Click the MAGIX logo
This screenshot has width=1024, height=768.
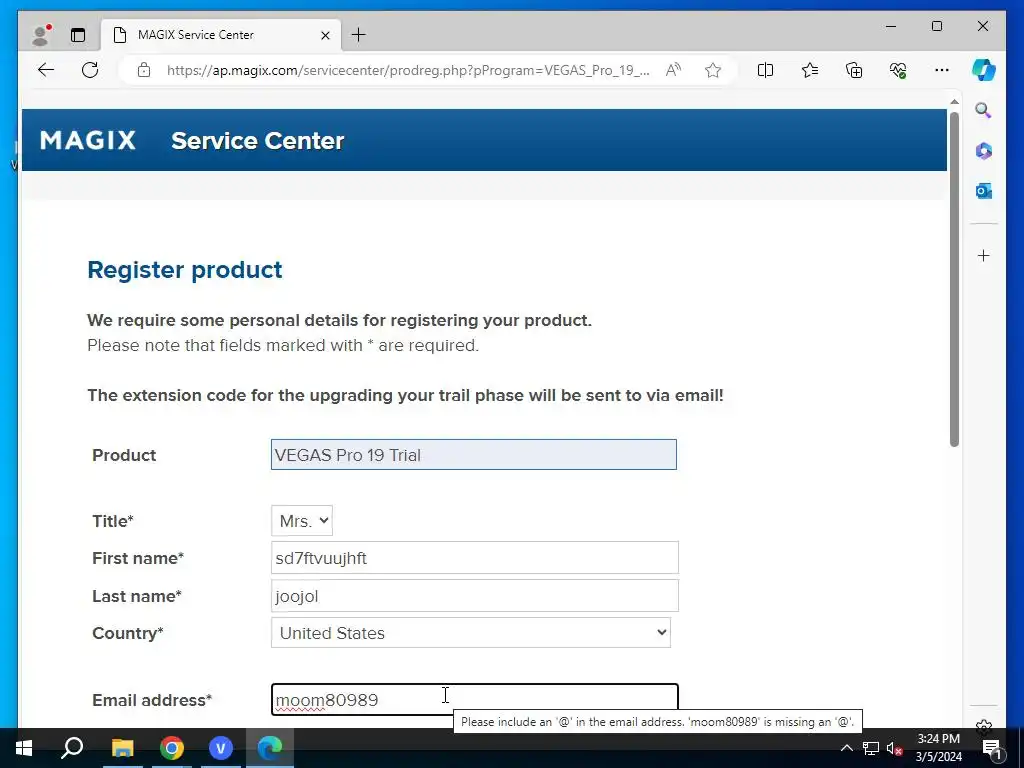pyautogui.click(x=88, y=140)
